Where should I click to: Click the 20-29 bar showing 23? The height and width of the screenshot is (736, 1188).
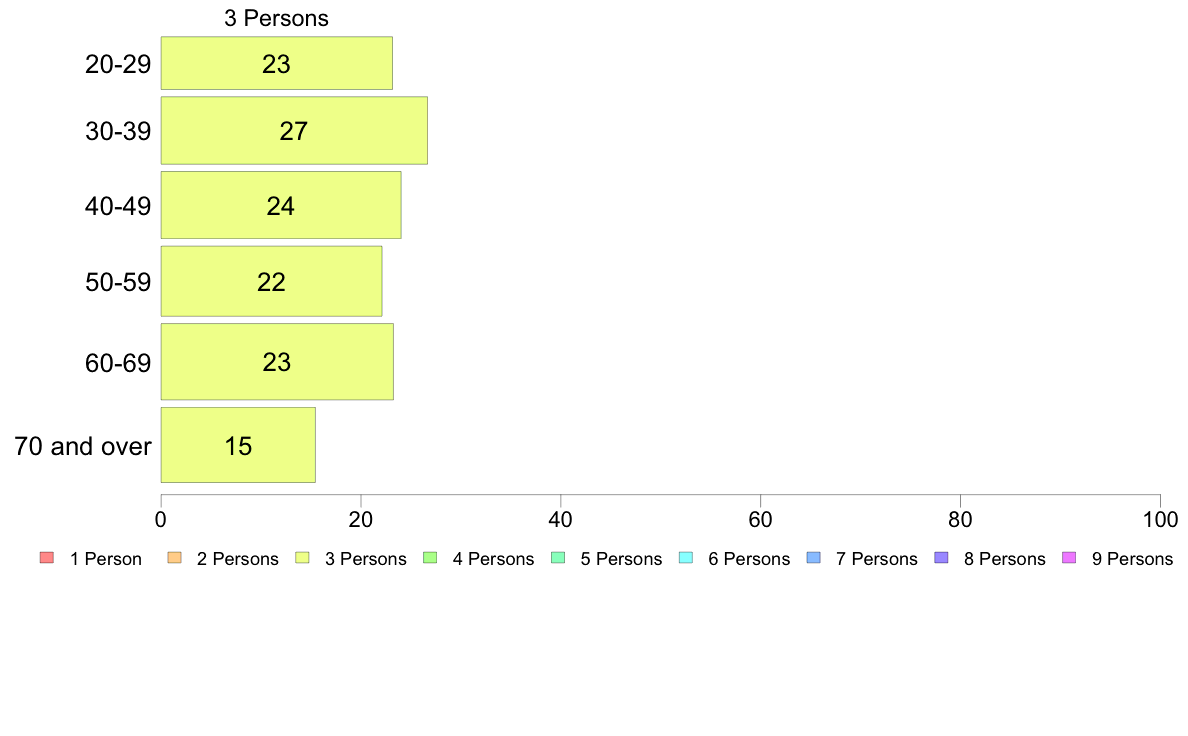pos(277,63)
